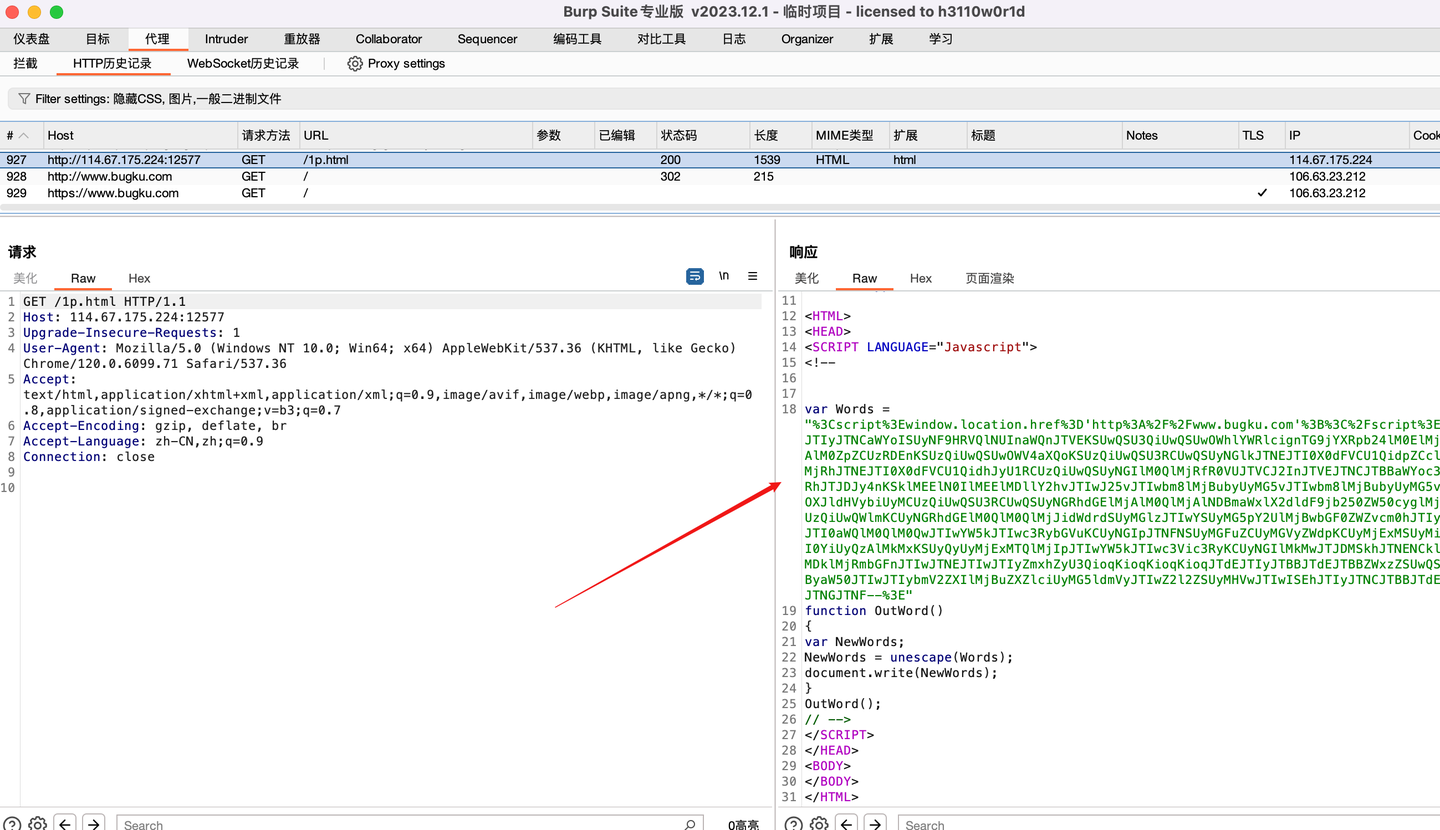The image size is (1440, 830).
Task: Switch response view to Hex
Action: [x=921, y=278]
